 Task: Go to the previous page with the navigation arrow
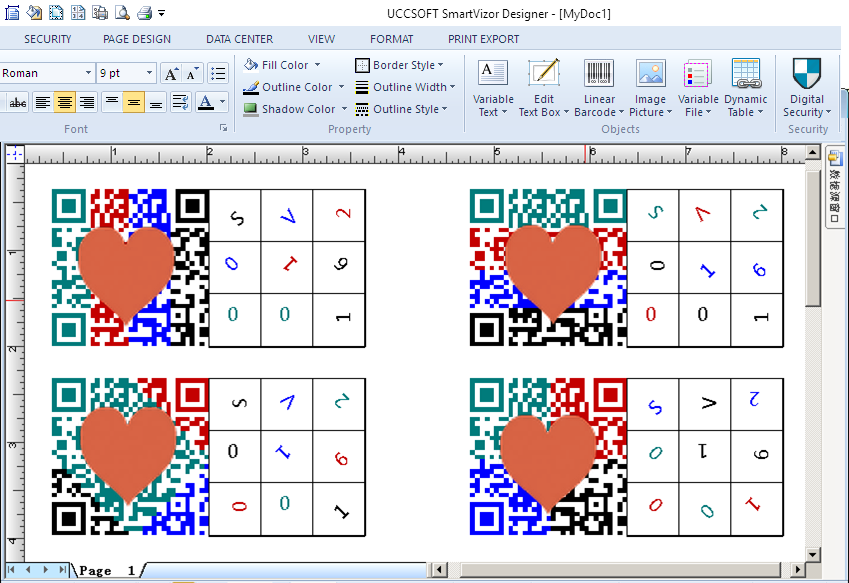click(x=28, y=569)
